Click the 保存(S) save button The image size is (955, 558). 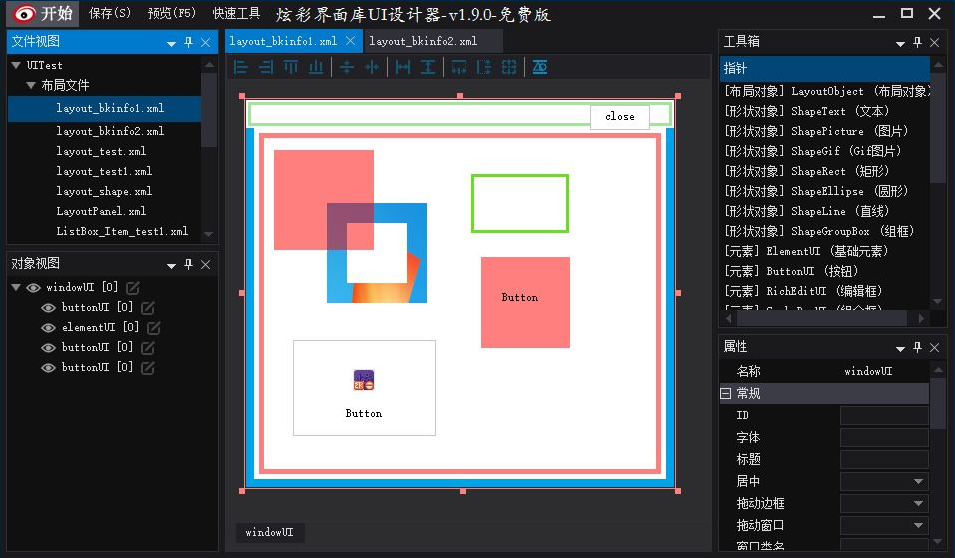[110, 13]
